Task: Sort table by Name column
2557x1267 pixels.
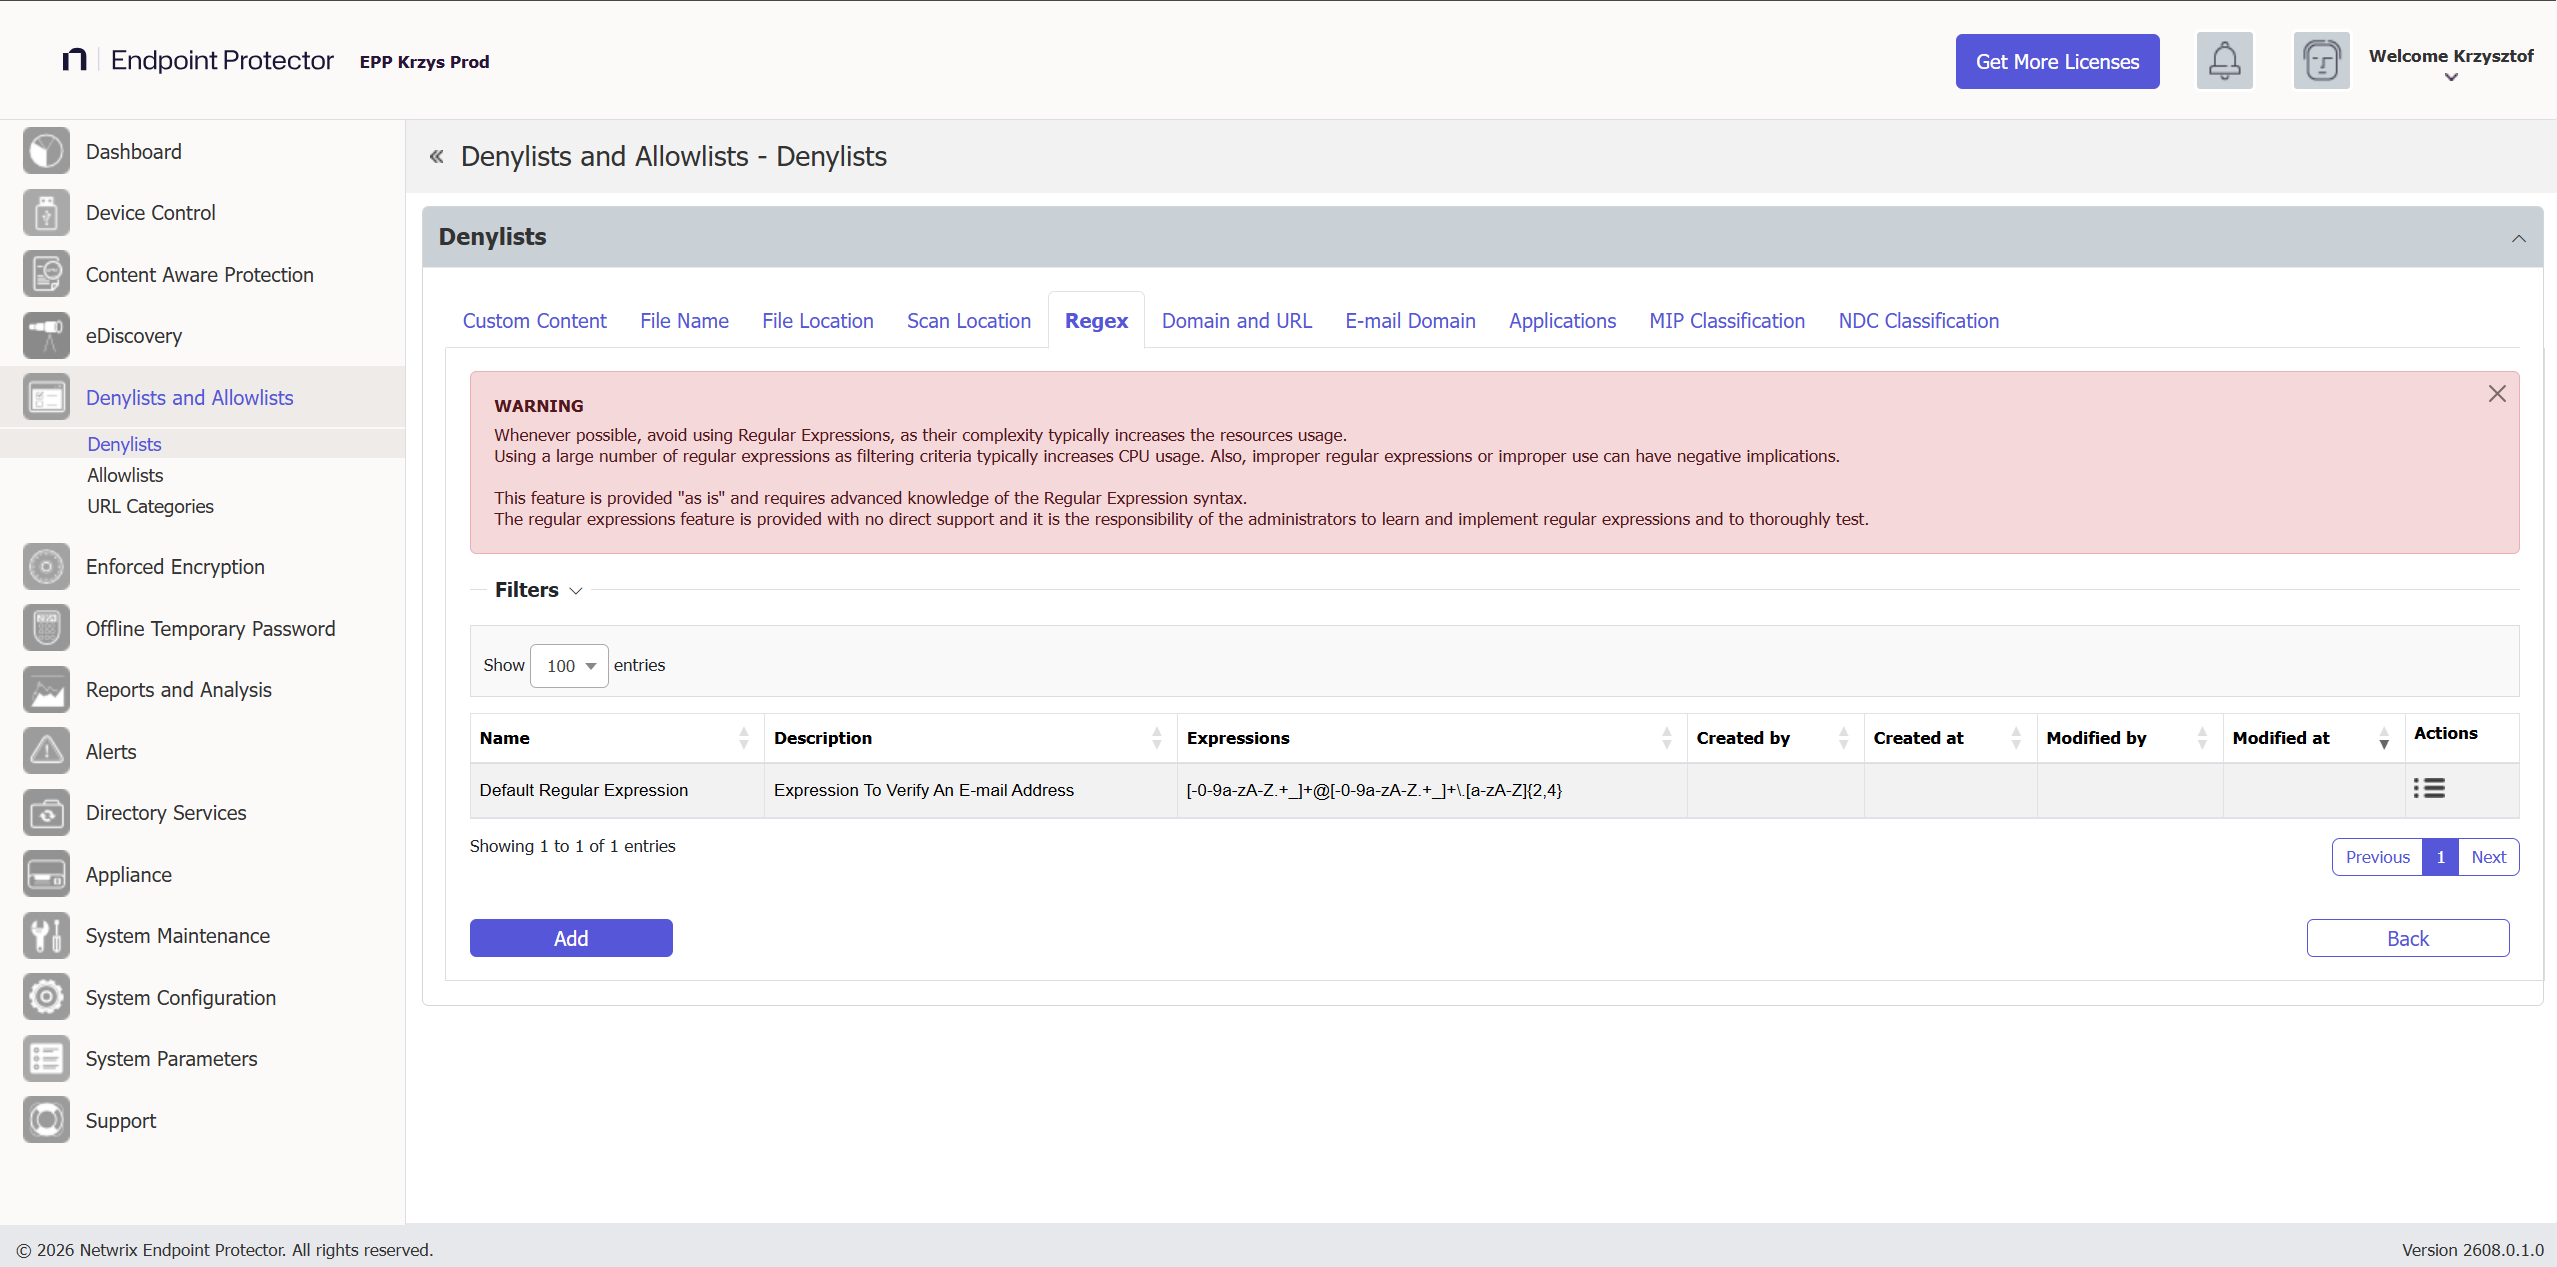Action: (616, 738)
